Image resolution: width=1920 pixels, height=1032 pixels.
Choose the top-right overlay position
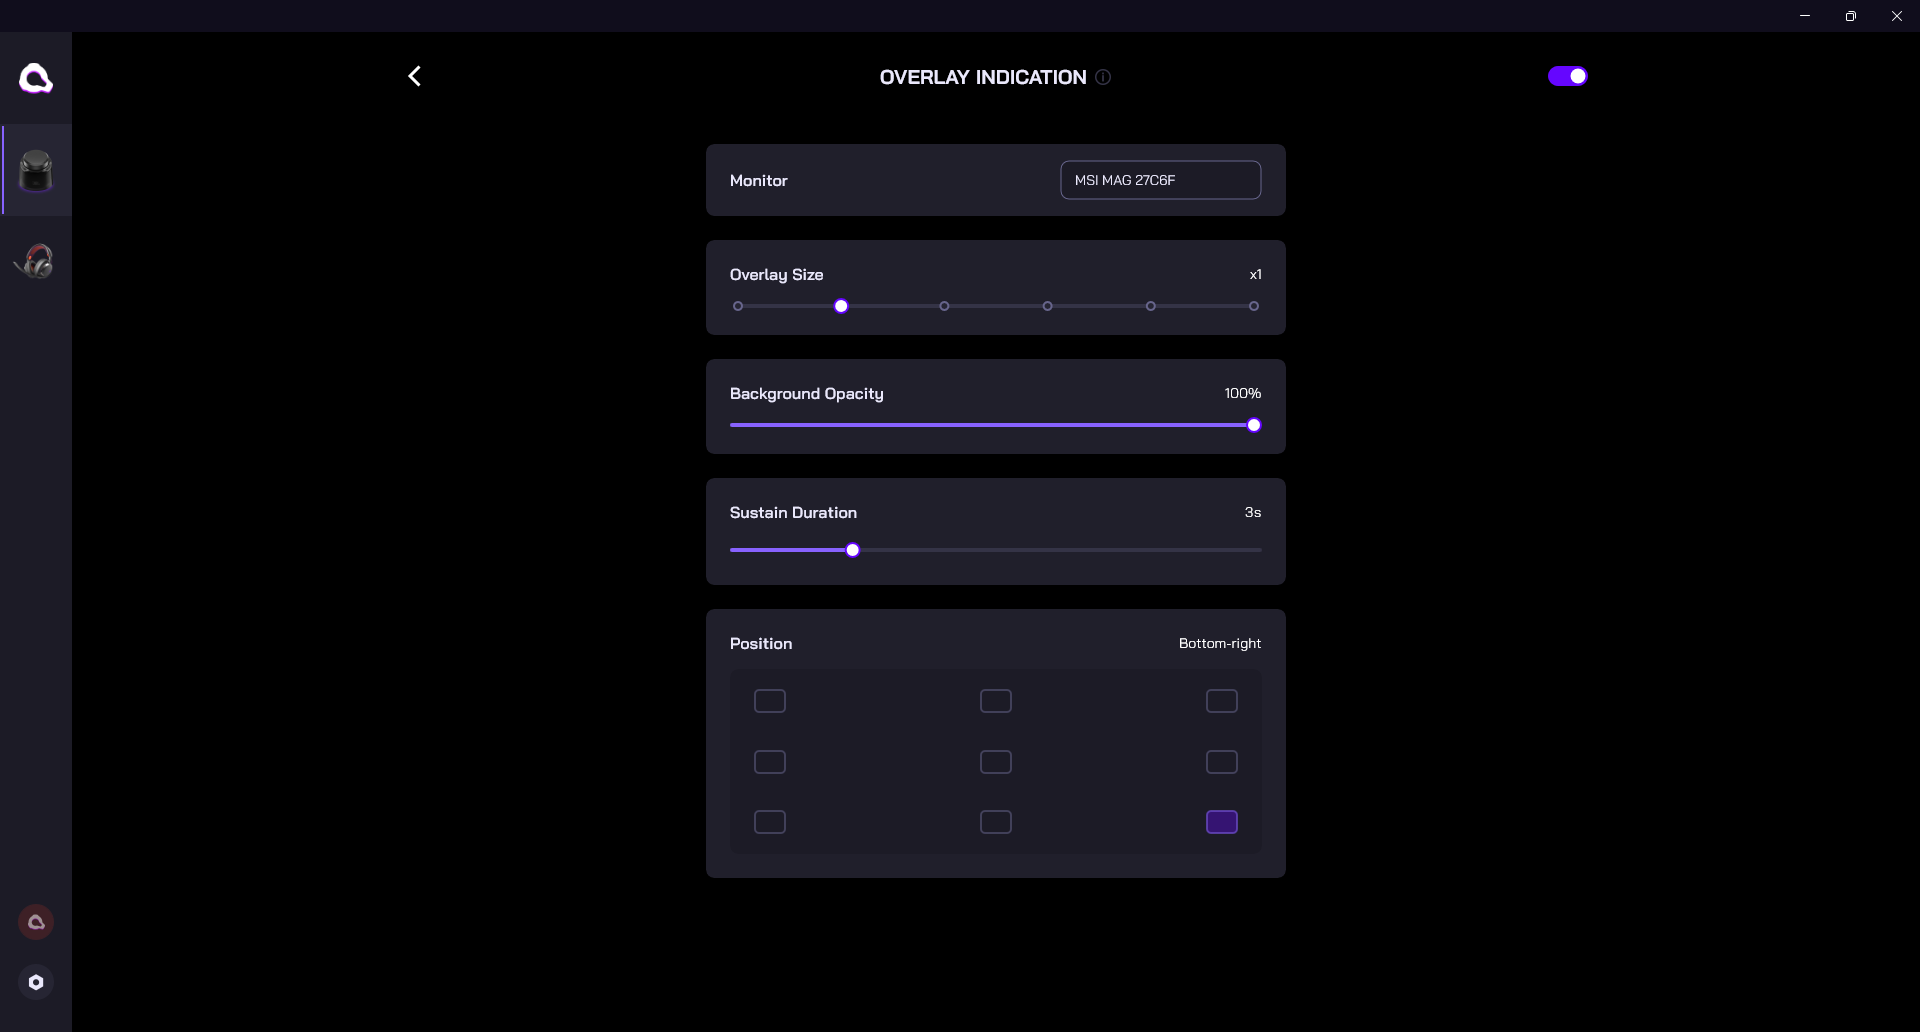pyautogui.click(x=1222, y=701)
